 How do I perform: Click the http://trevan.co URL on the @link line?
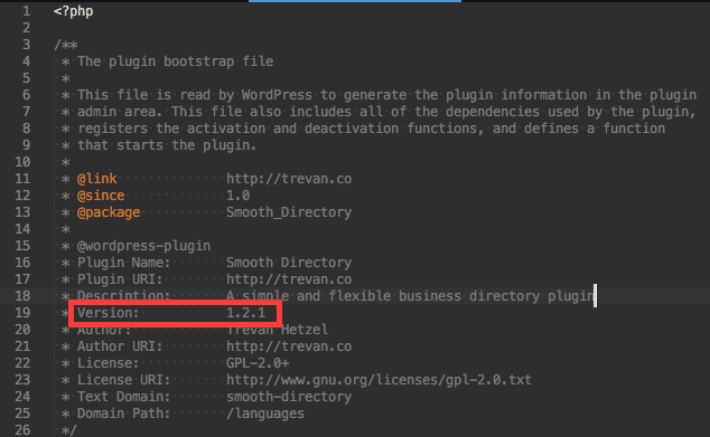(x=289, y=178)
